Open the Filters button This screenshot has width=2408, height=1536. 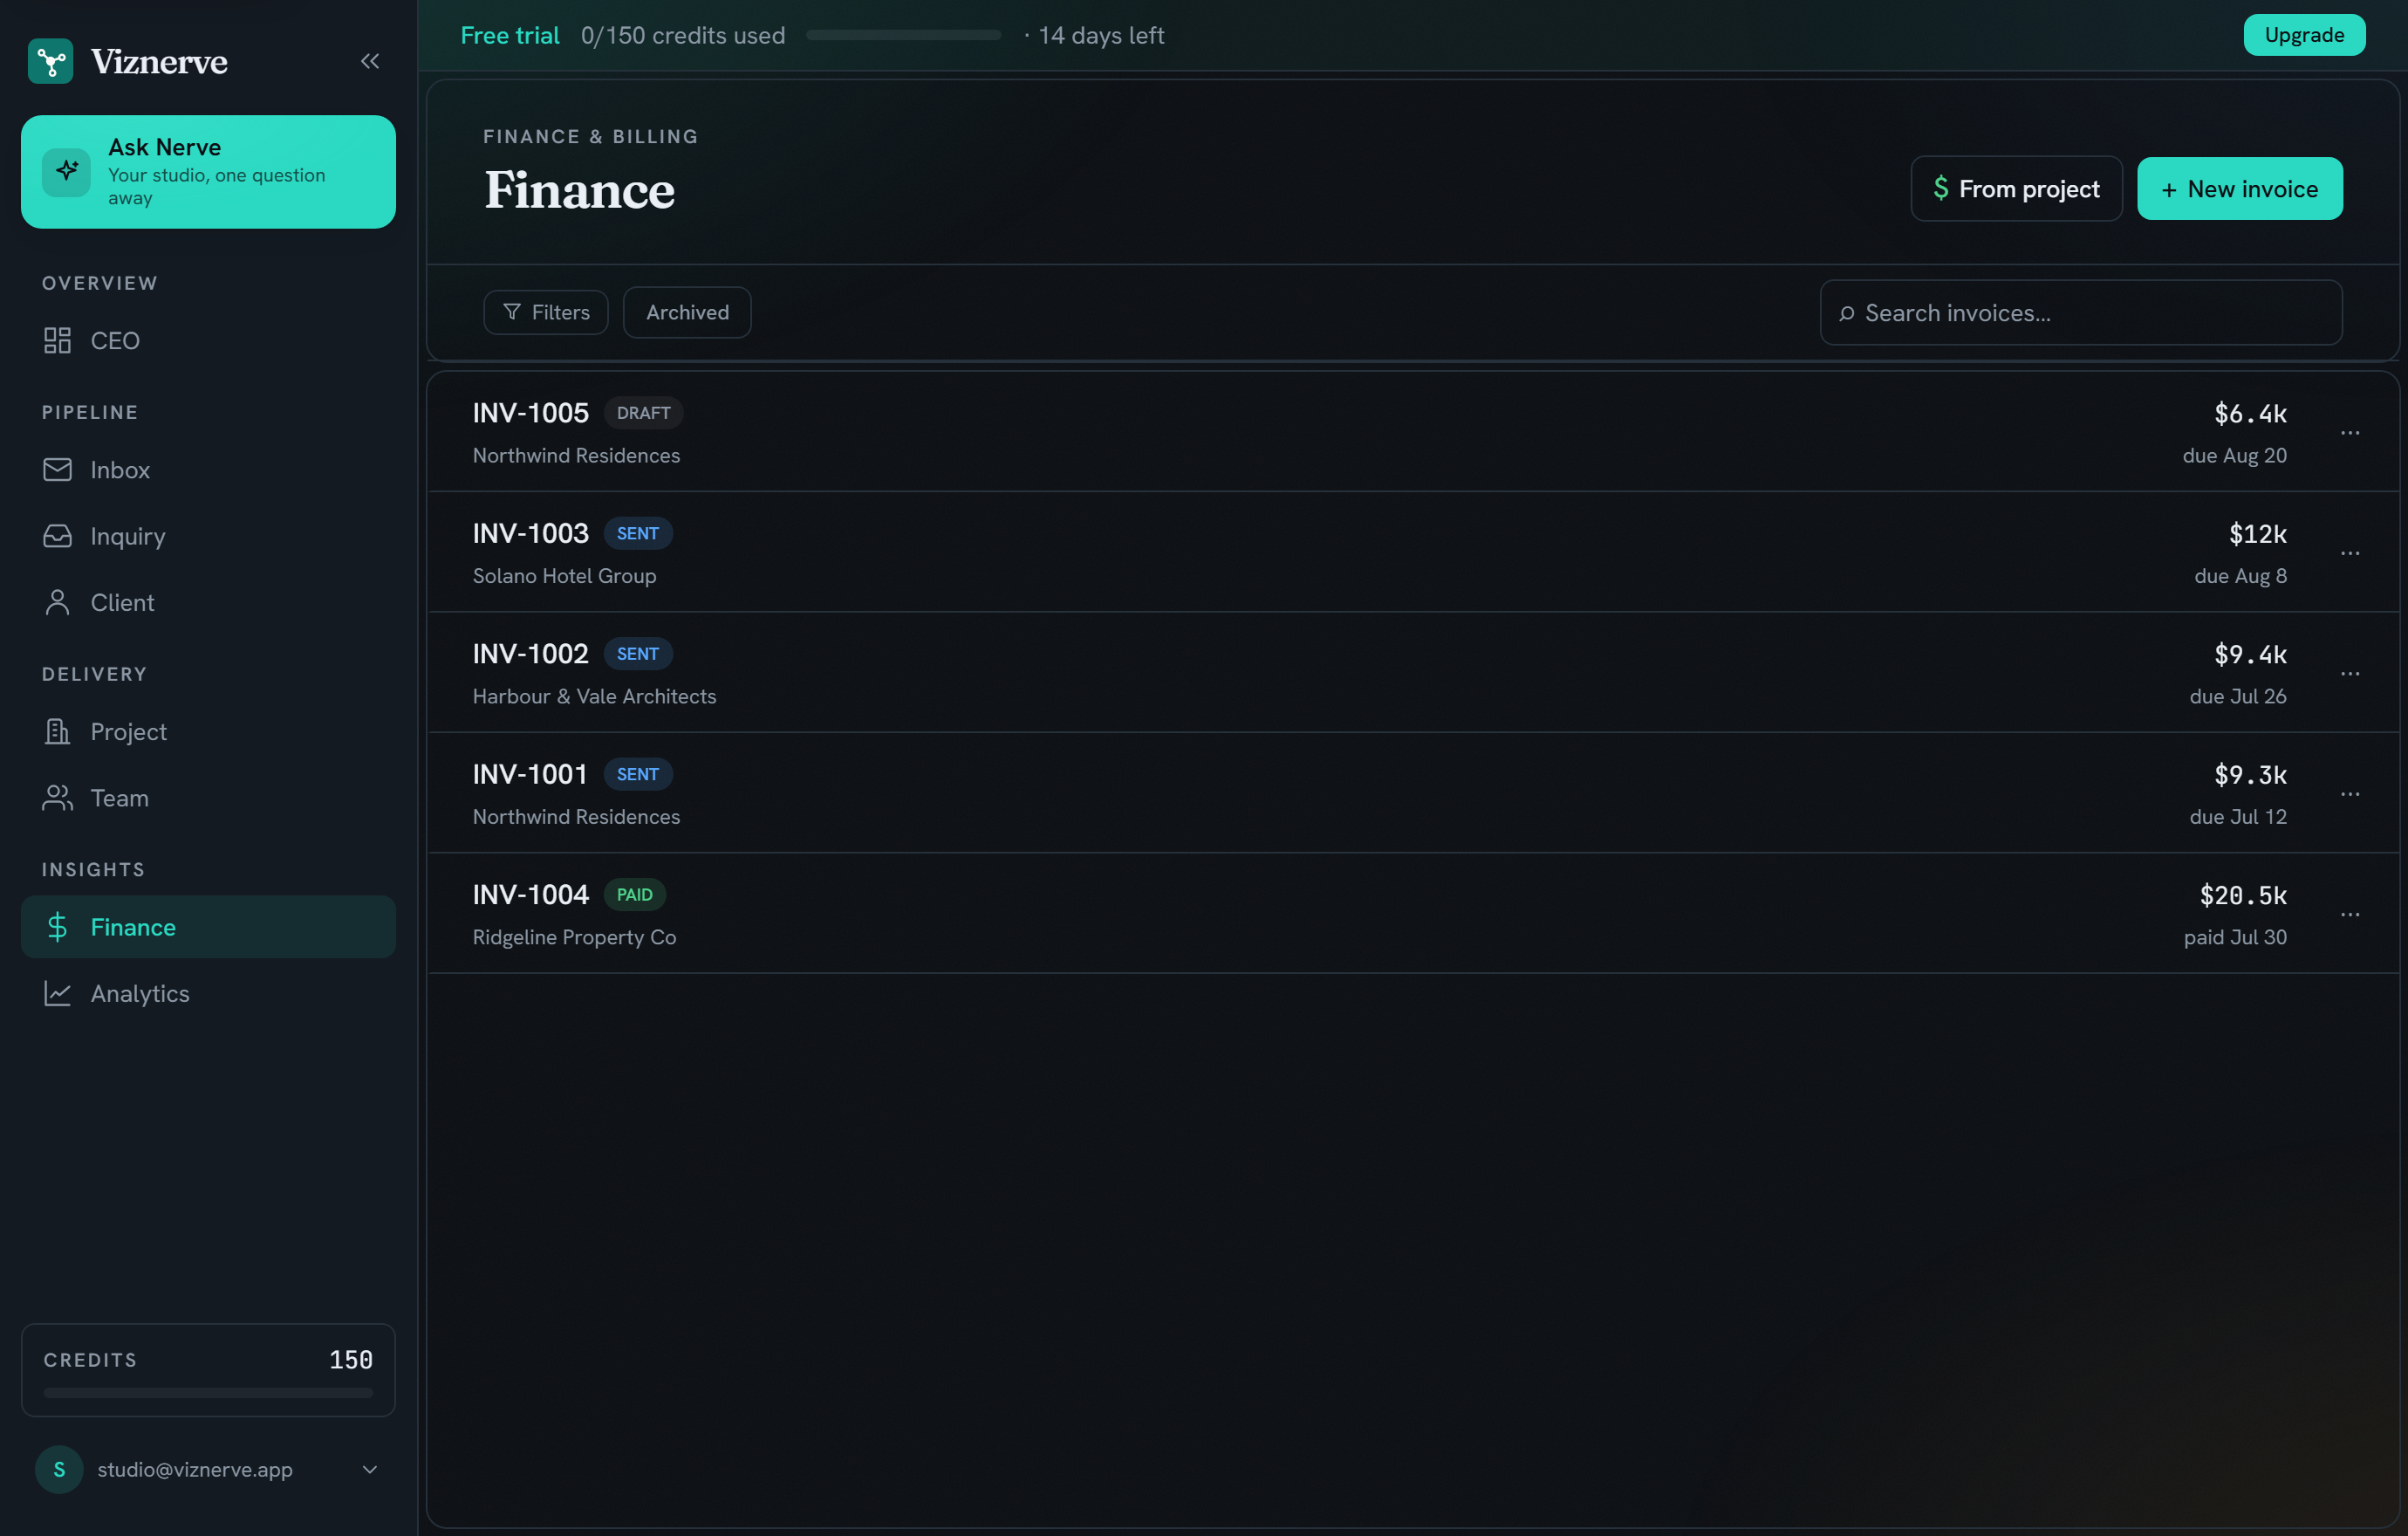[x=546, y=312]
